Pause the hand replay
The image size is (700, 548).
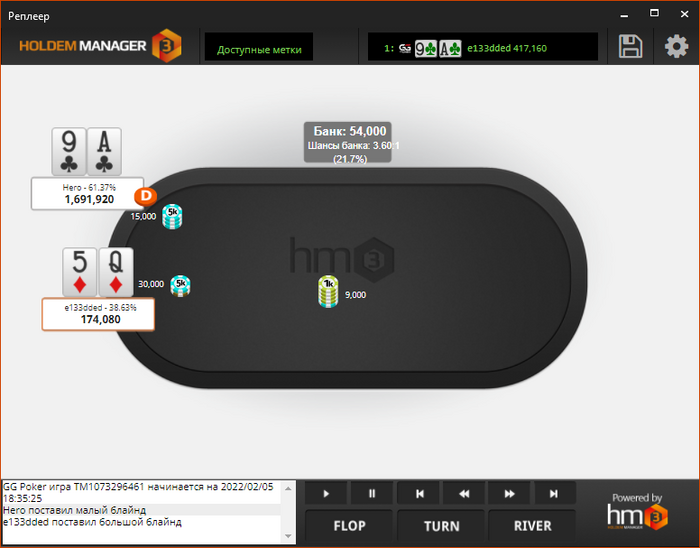coord(372,494)
